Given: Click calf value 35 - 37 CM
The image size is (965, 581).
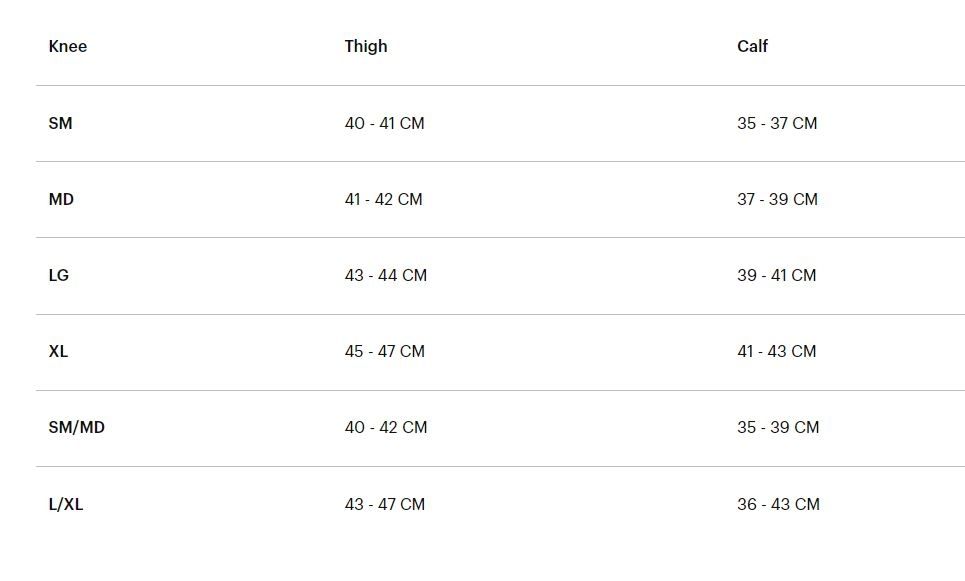Looking at the screenshot, I should (x=776, y=123).
